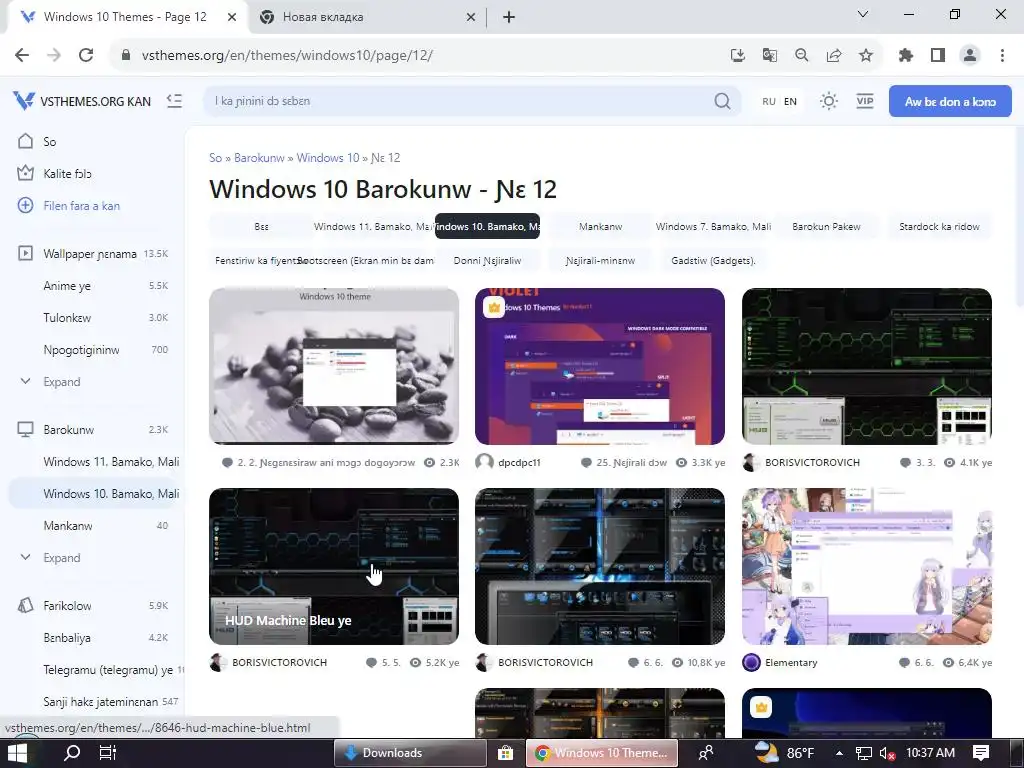Click the translate page icon
Image resolution: width=1024 pixels, height=768 pixels.
[770, 56]
